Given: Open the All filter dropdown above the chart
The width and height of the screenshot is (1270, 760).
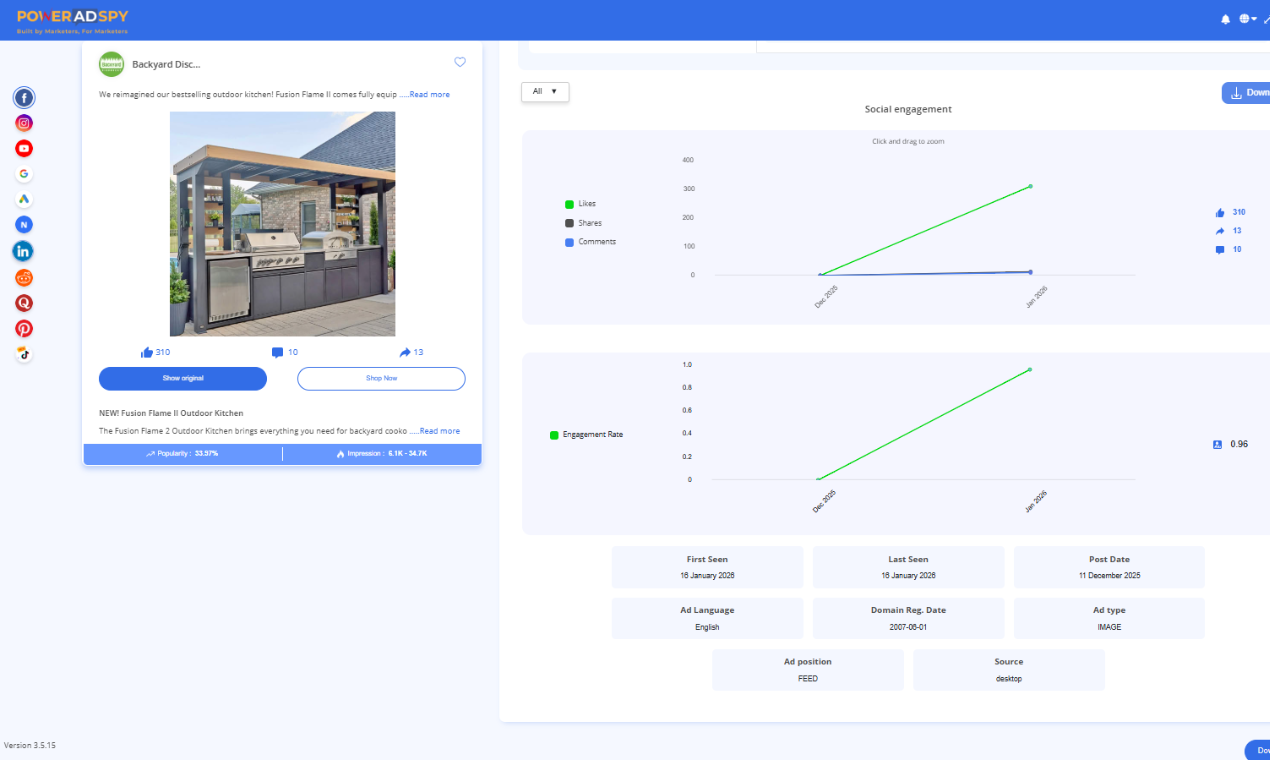Looking at the screenshot, I should point(544,91).
